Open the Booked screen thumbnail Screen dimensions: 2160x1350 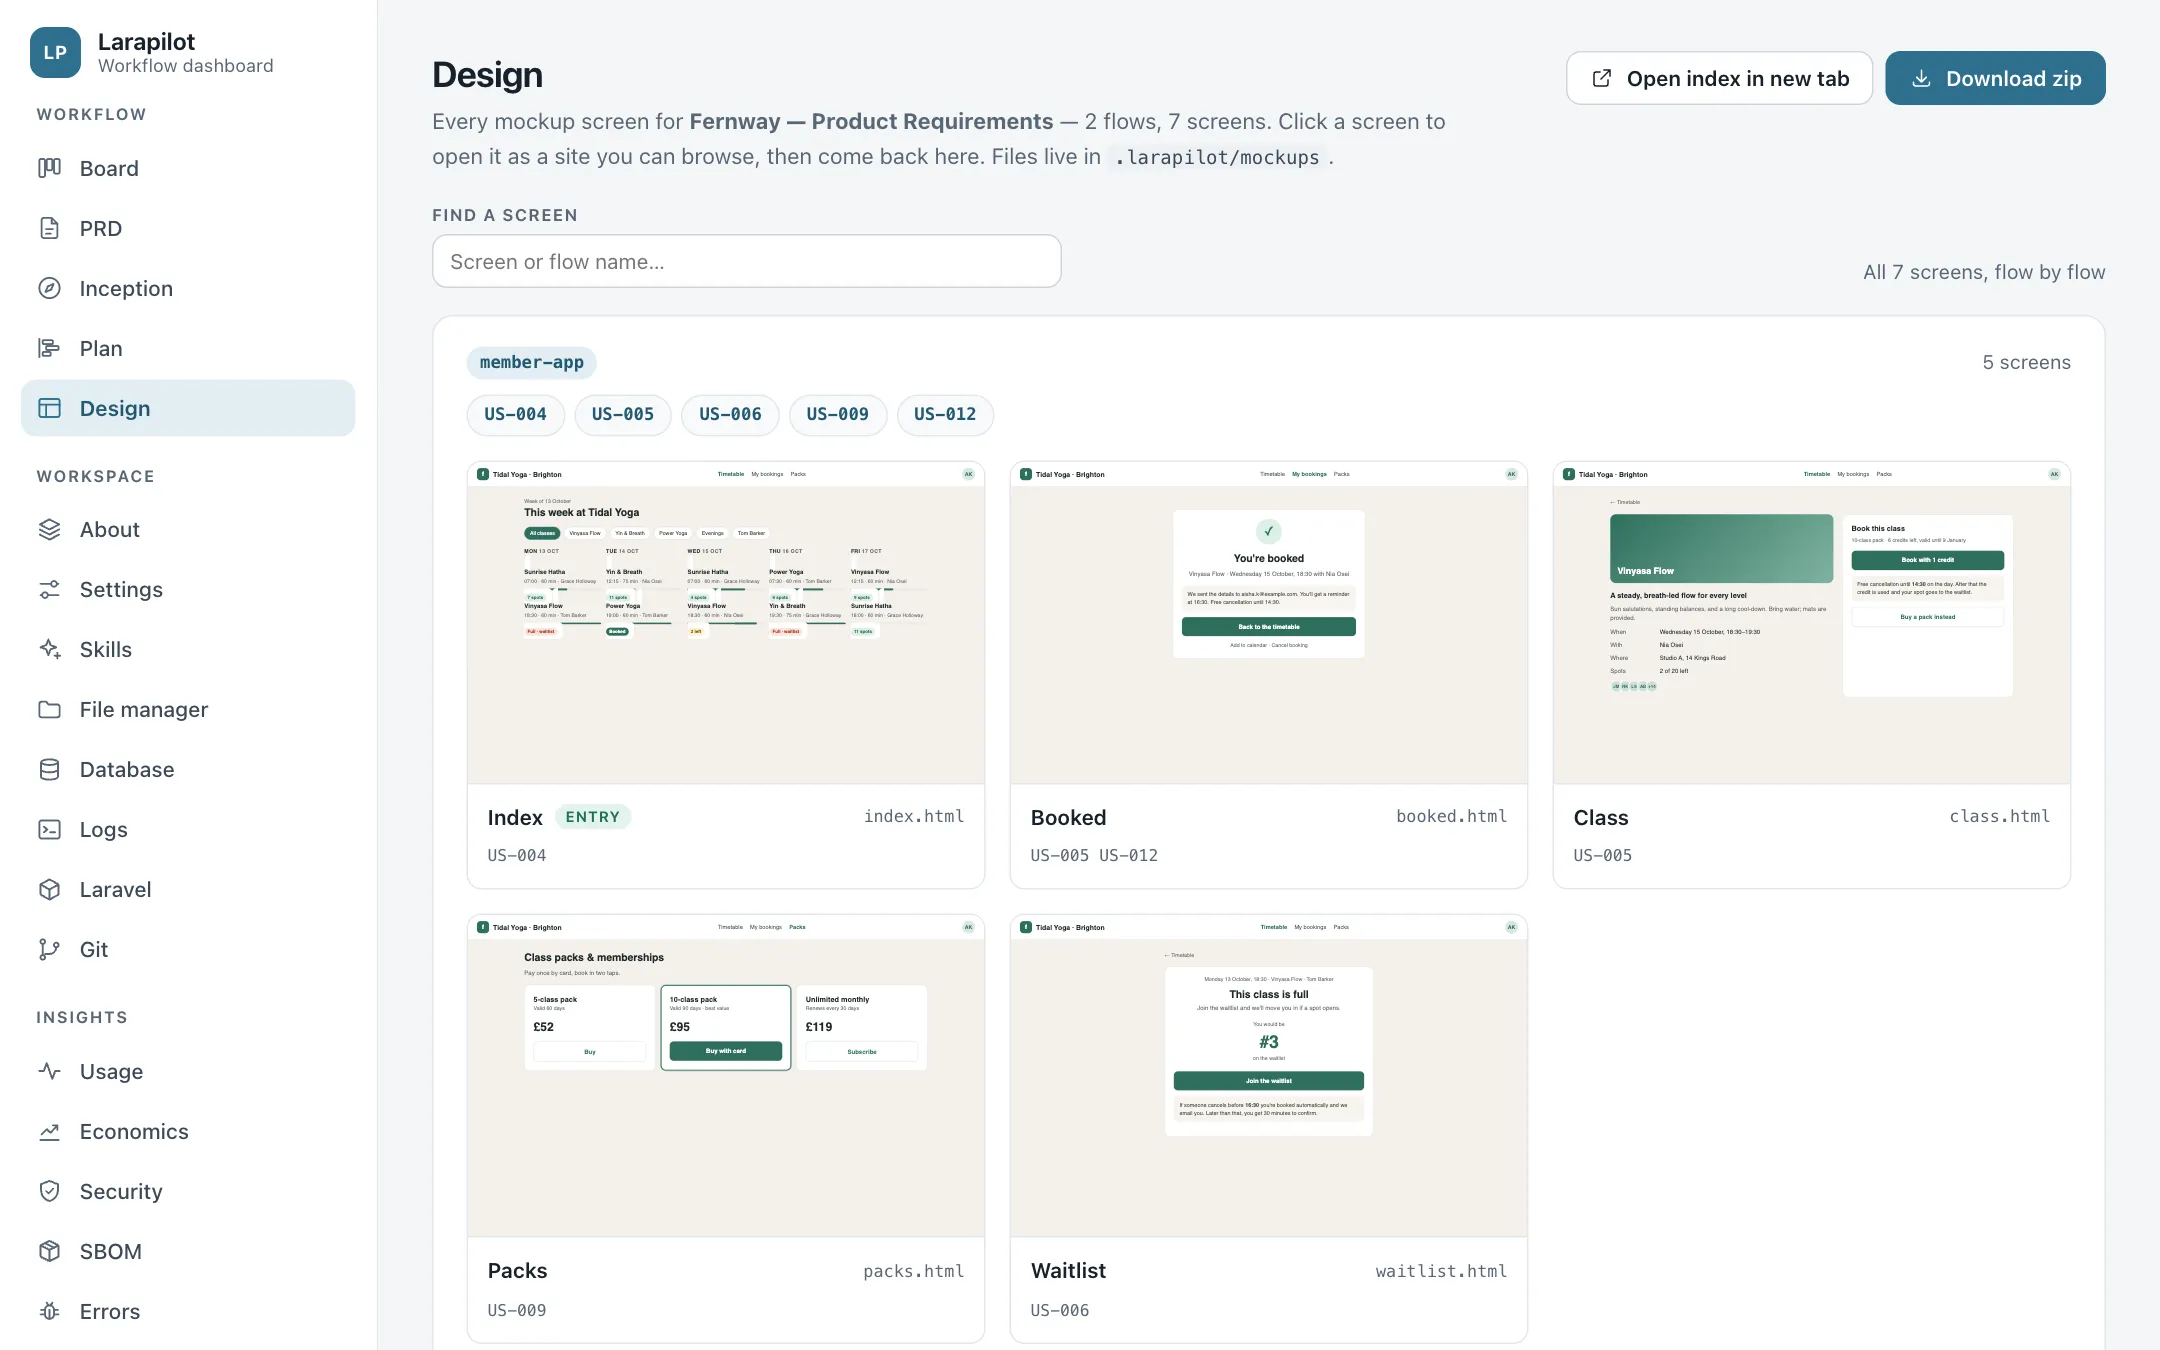(x=1269, y=622)
